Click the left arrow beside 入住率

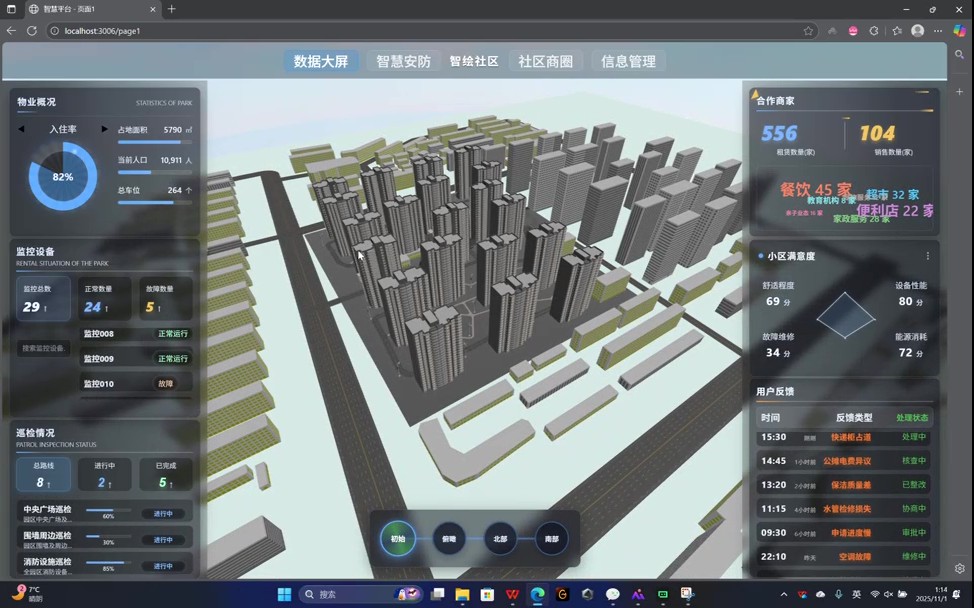click(x=23, y=127)
